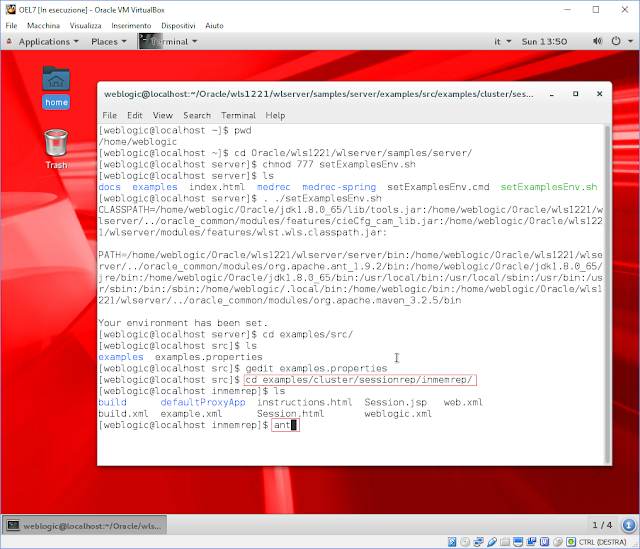This screenshot has width=640, height=549.
Task: Click 'setExamplesEnv.sh' in green in ls output
Action: click(549, 187)
